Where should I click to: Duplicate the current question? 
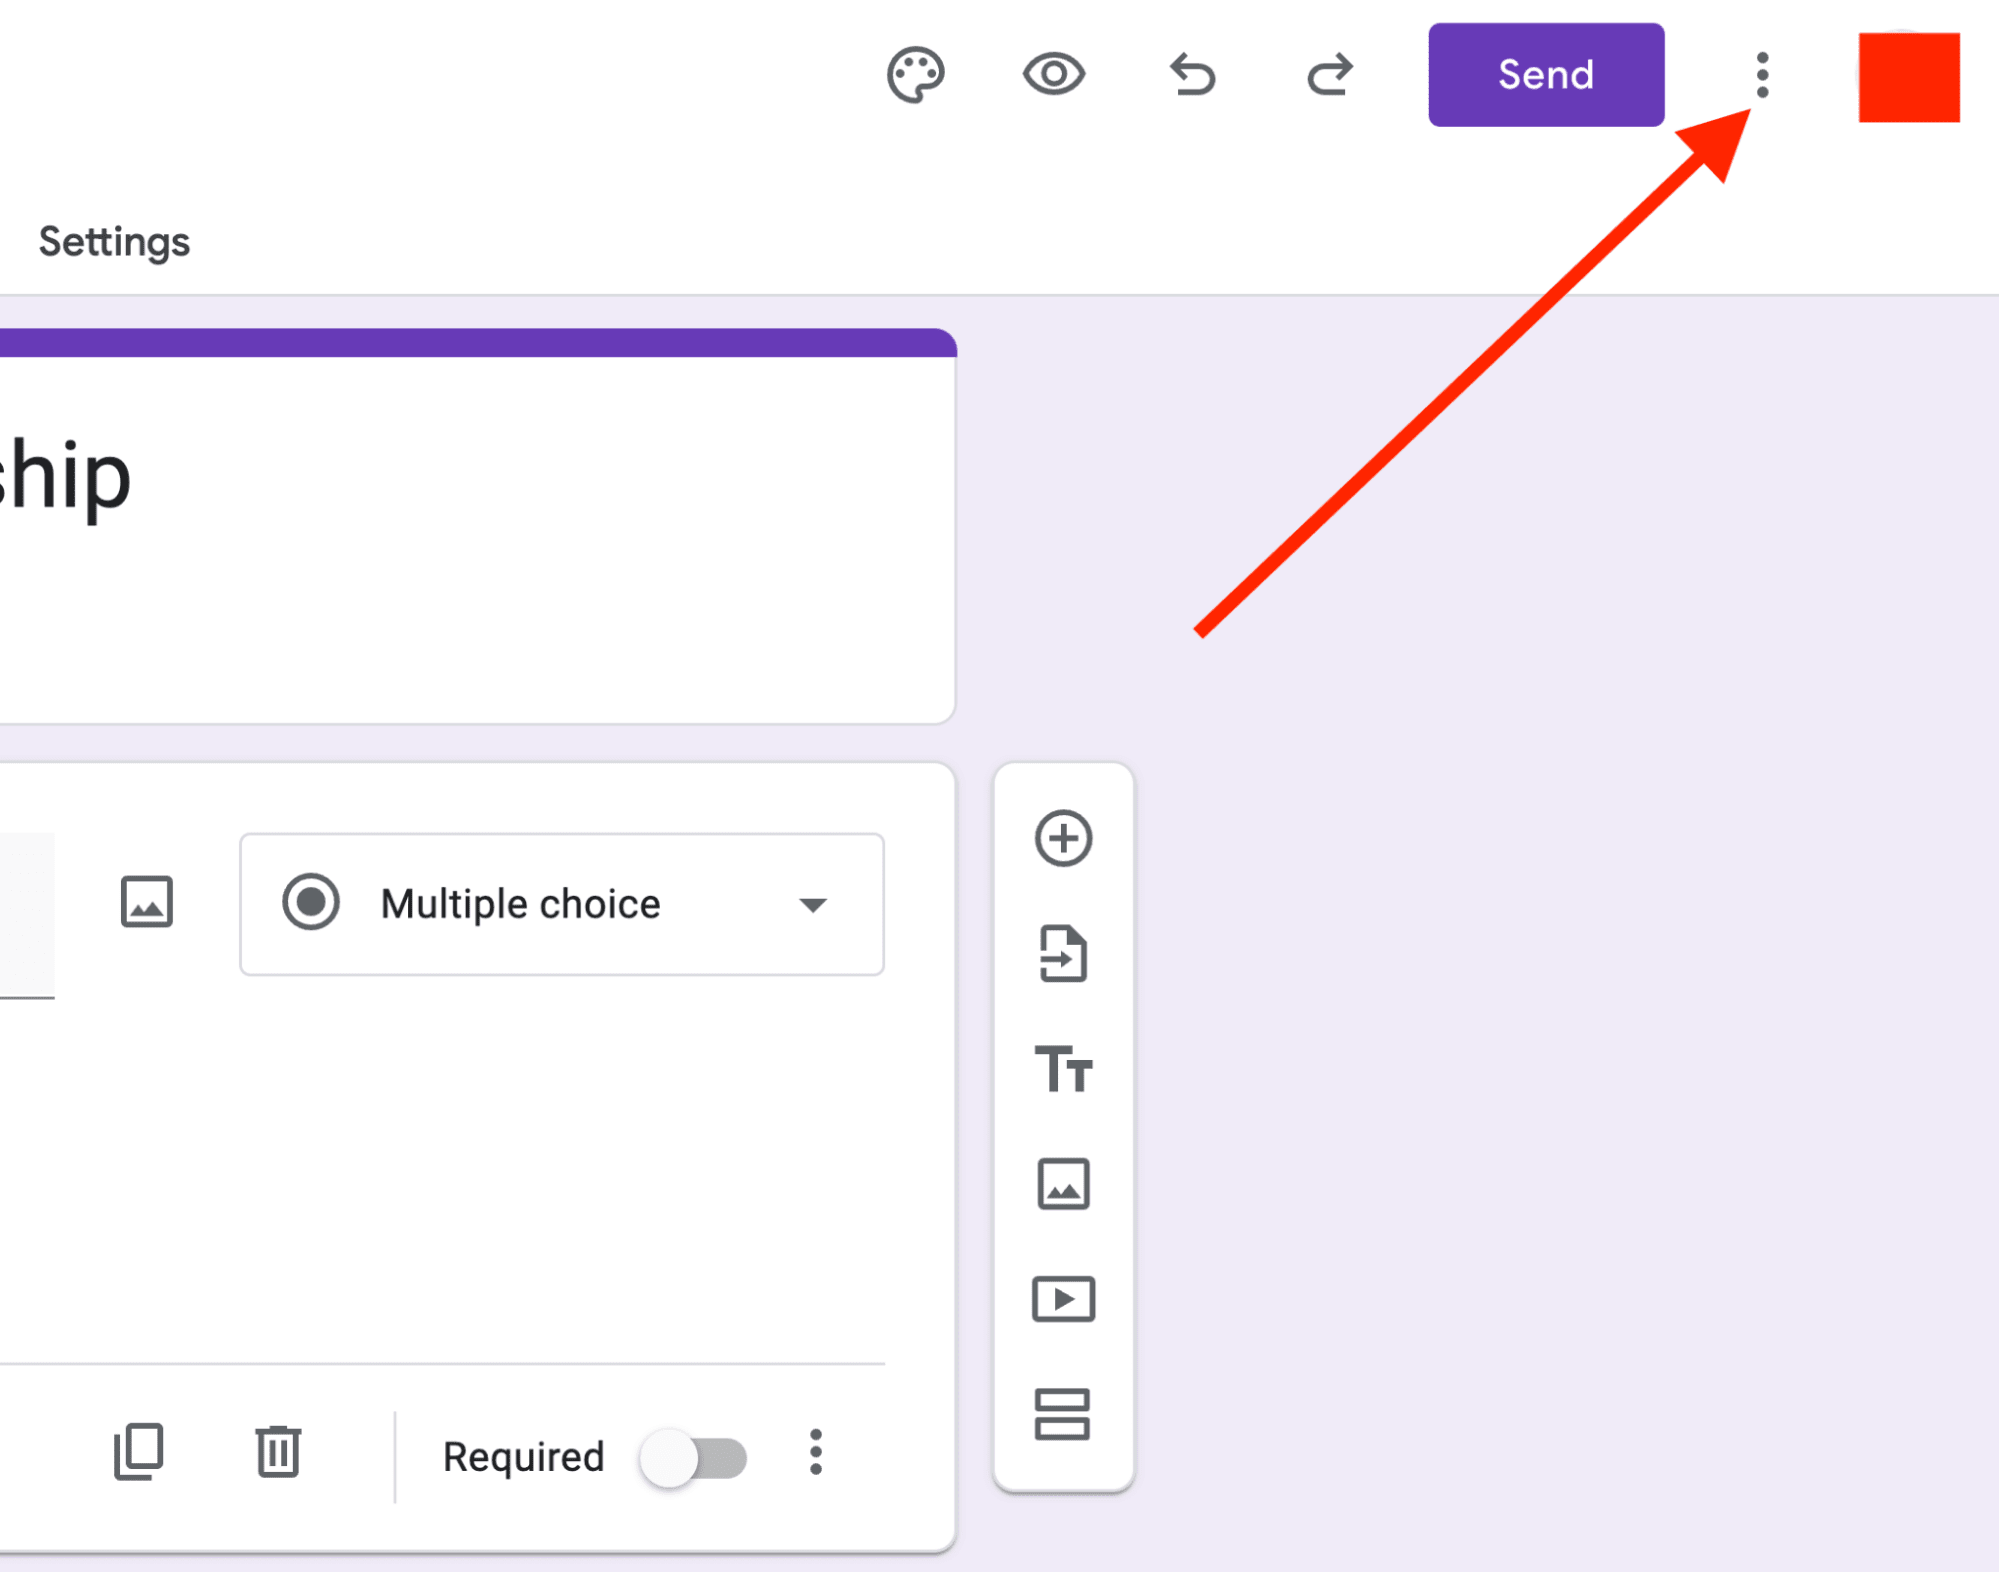click(x=138, y=1455)
